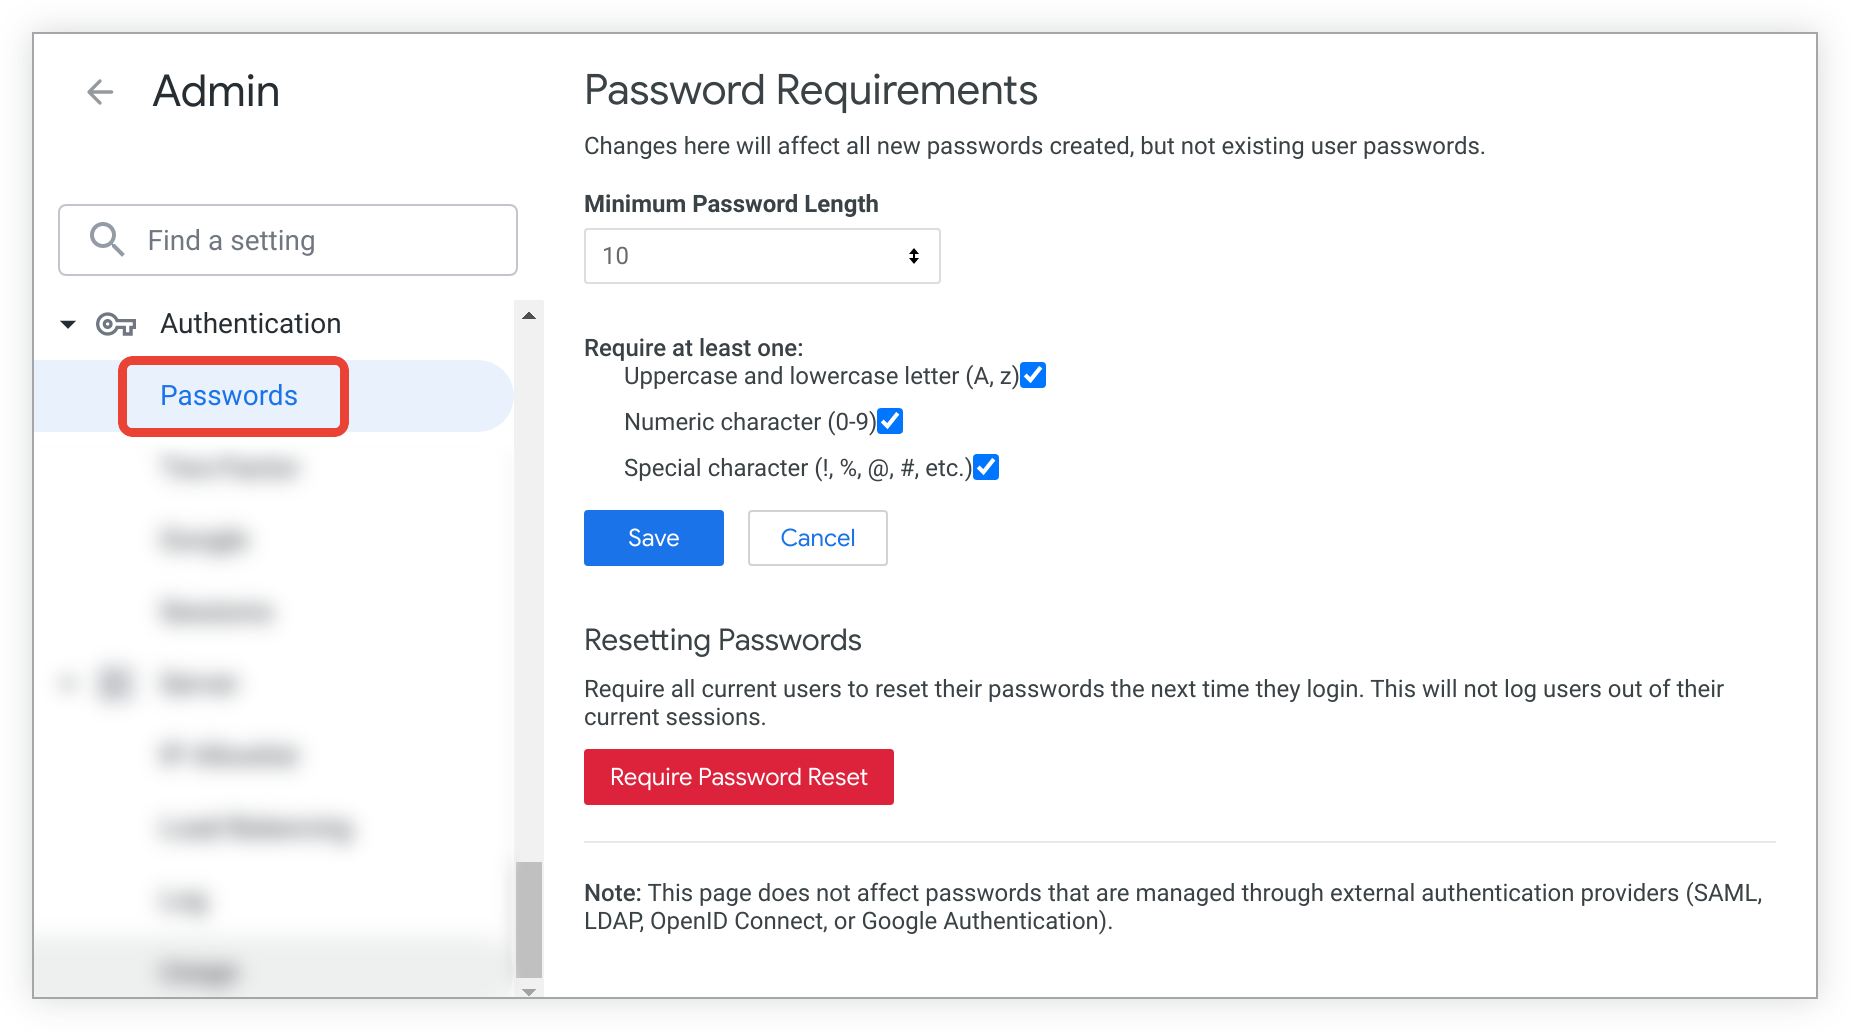
Task: Save the password requirements
Action: (653, 538)
